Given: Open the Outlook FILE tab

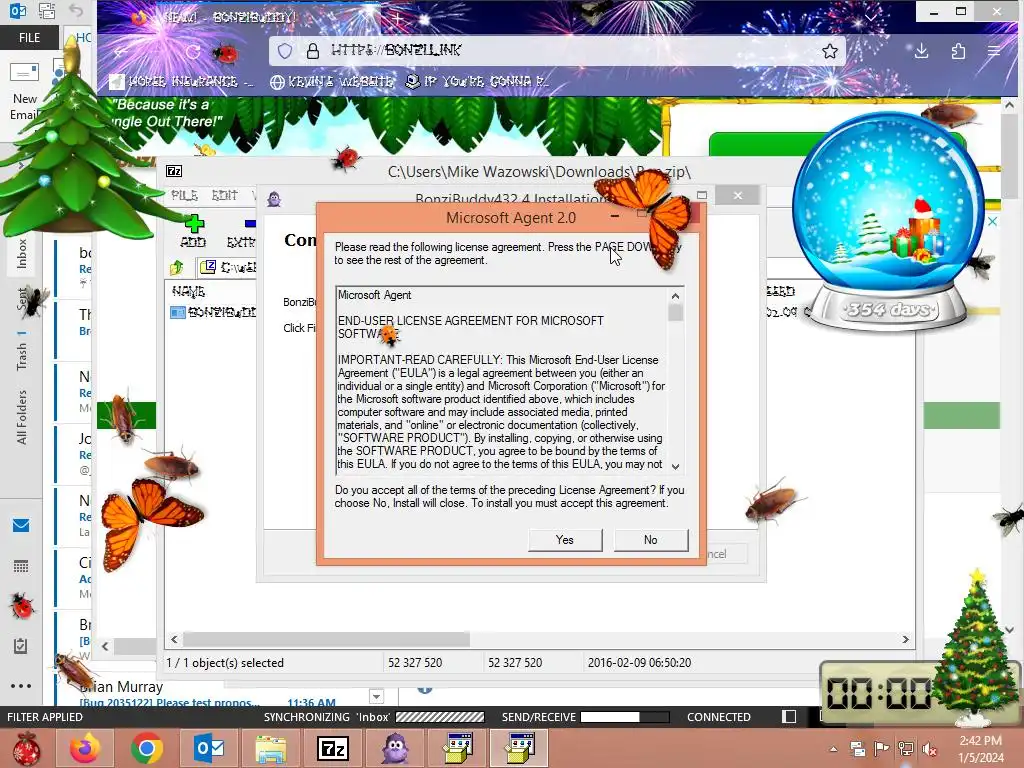Looking at the screenshot, I should 29,38.
